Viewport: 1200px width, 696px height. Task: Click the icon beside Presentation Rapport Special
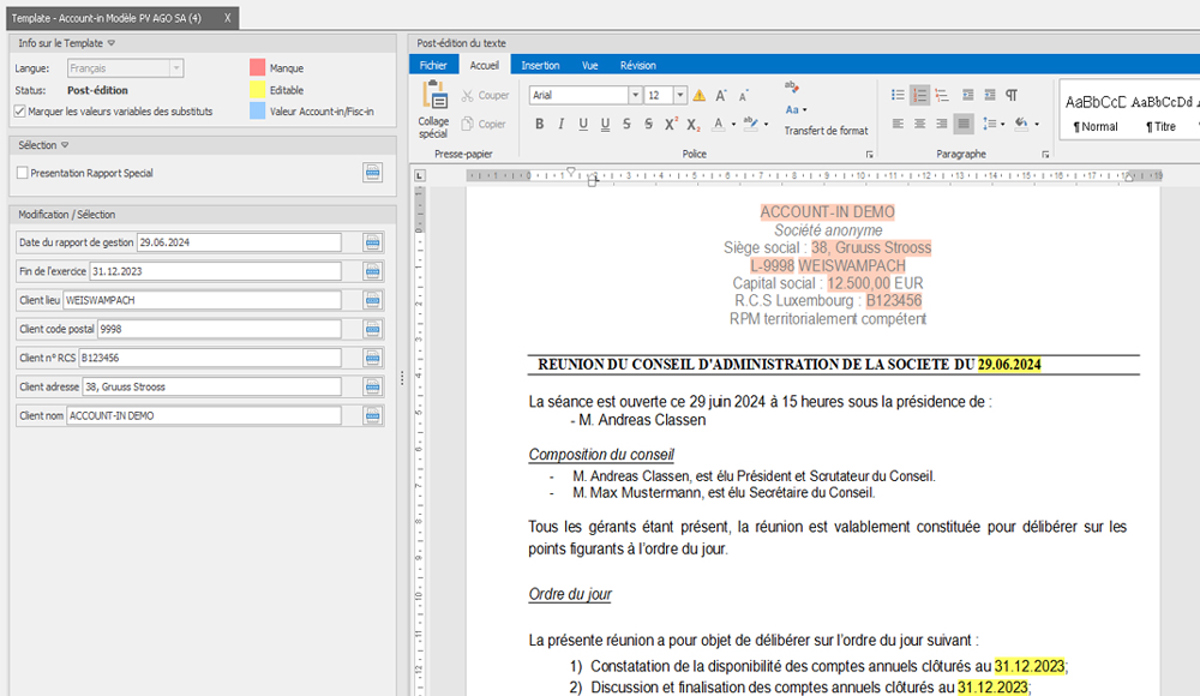point(372,173)
